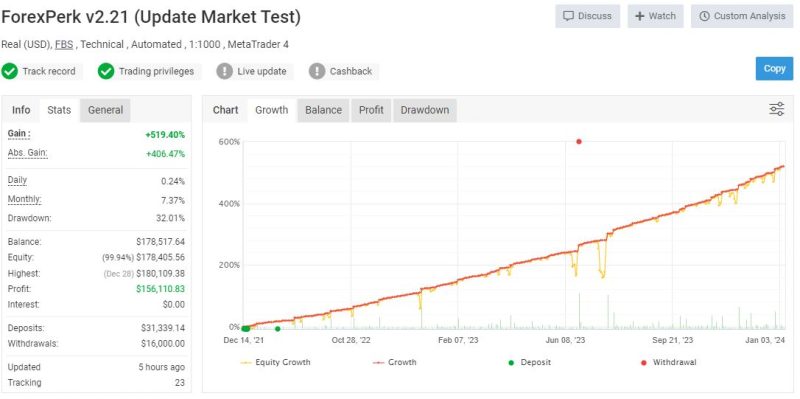Click the Live update exclamation icon
The image size is (800, 399).
pyautogui.click(x=224, y=71)
